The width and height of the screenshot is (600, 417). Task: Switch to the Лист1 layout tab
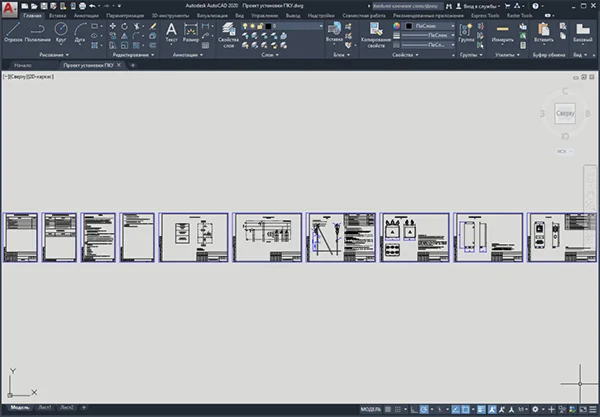(45, 407)
